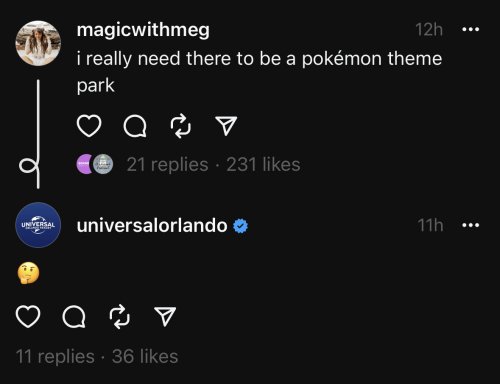500x384 pixels.
Task: Open universalorlando username link
Action: (152, 225)
